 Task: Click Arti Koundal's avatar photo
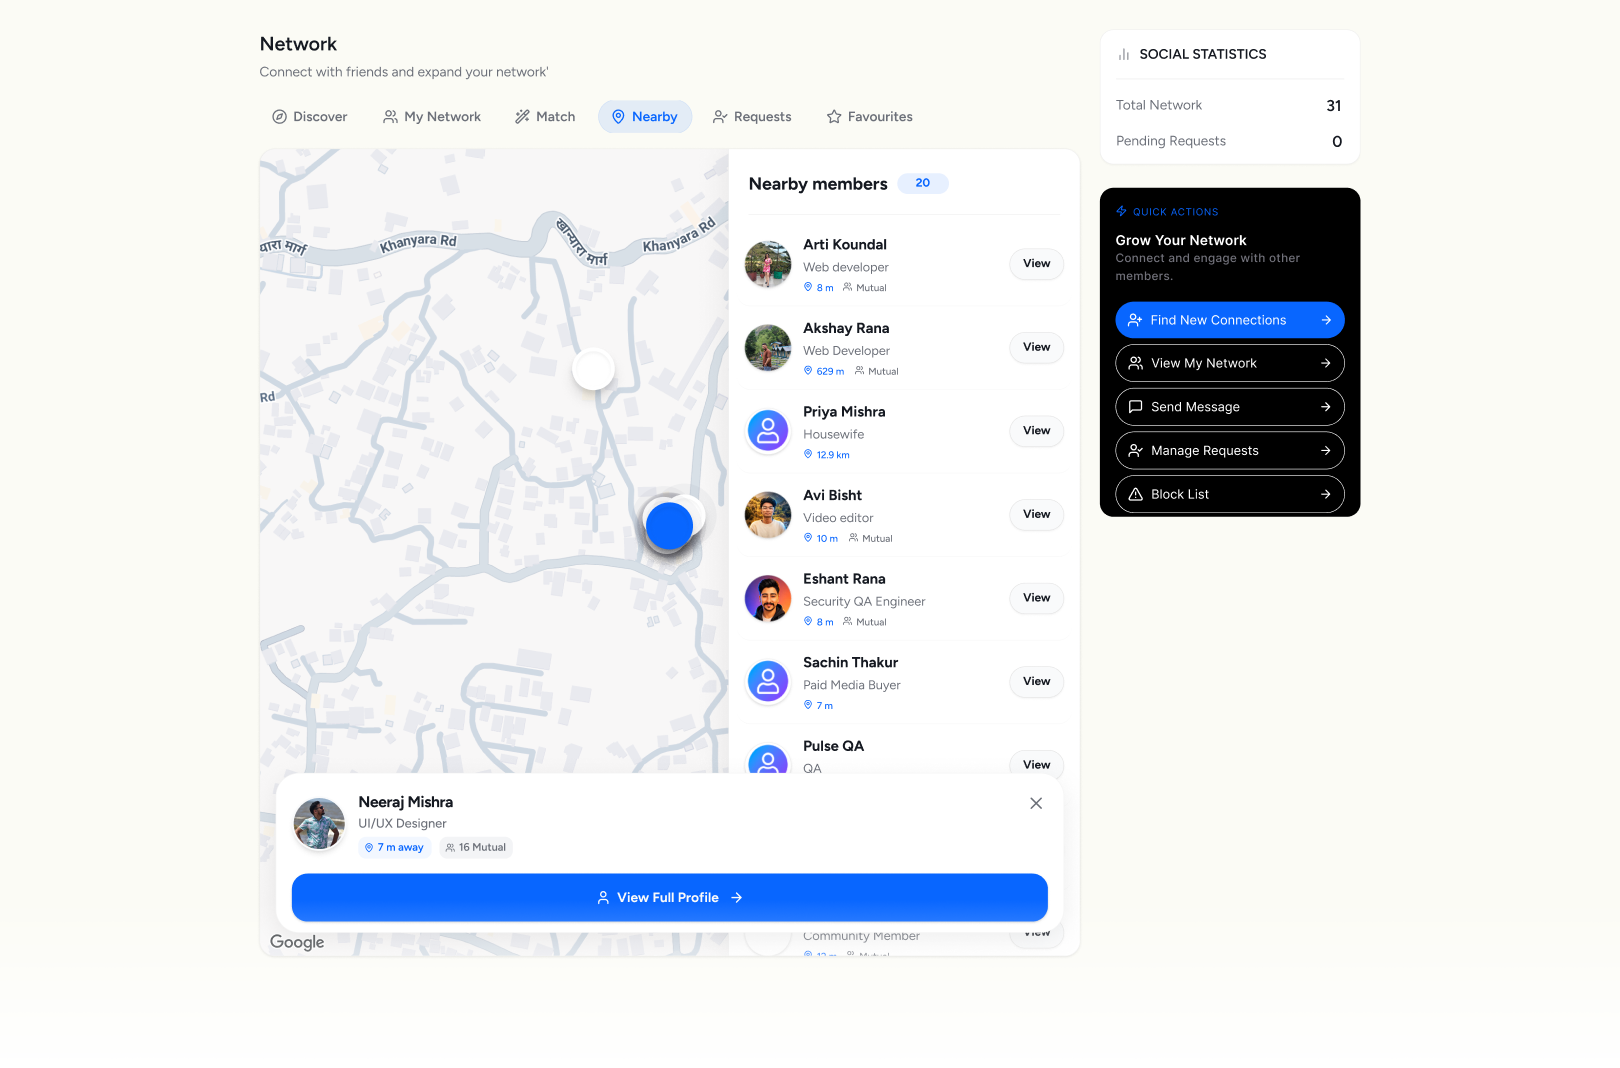(768, 264)
